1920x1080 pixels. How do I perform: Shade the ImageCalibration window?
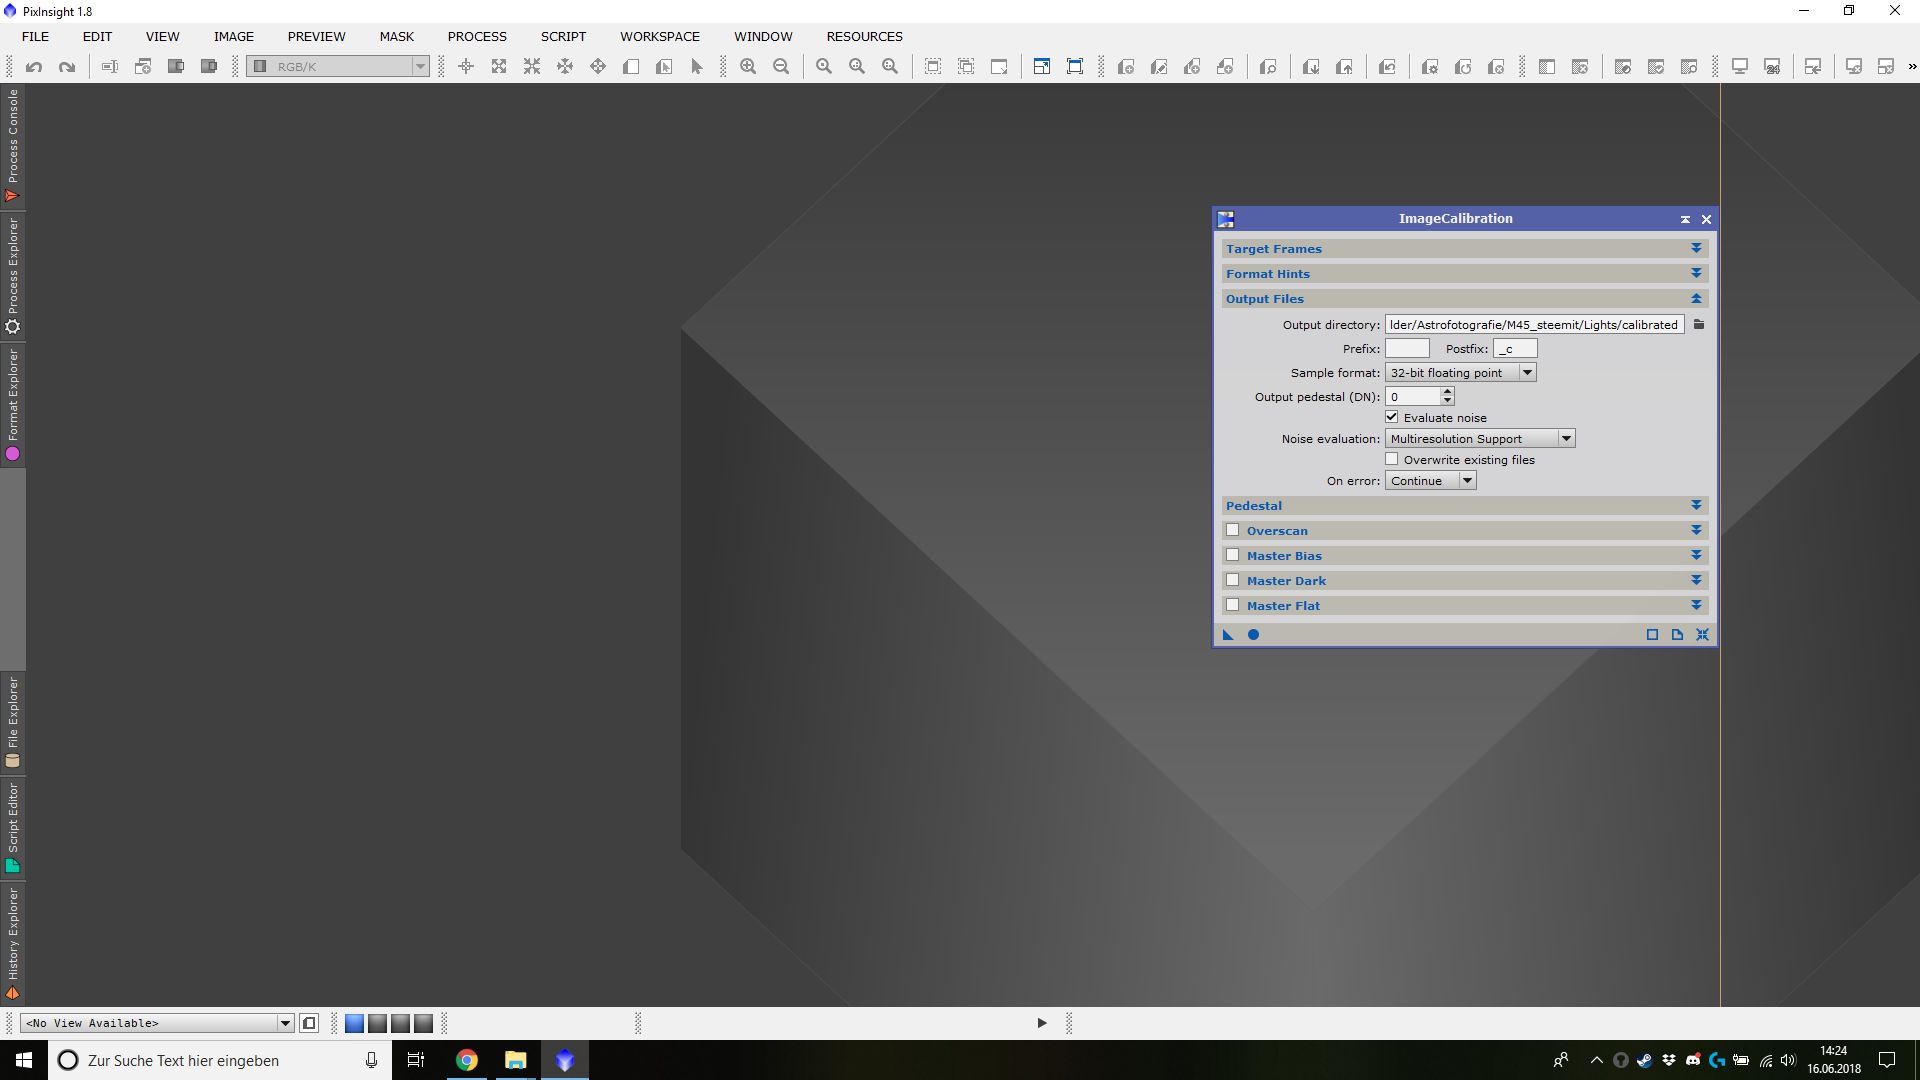pos(1685,219)
